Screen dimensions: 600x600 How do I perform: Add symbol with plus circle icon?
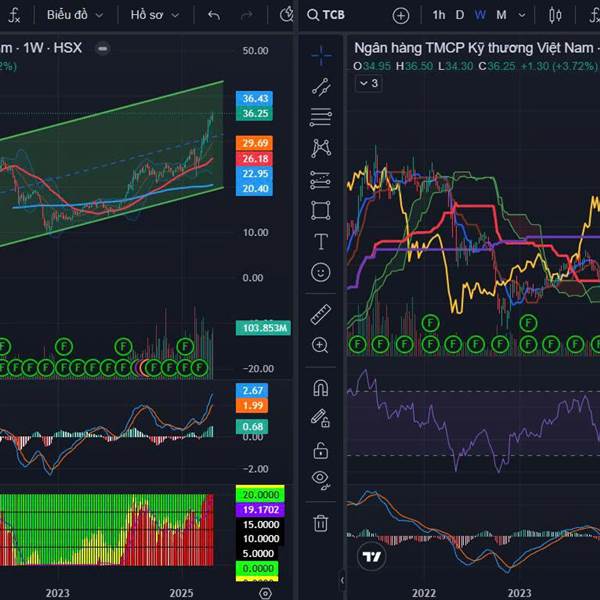point(401,16)
